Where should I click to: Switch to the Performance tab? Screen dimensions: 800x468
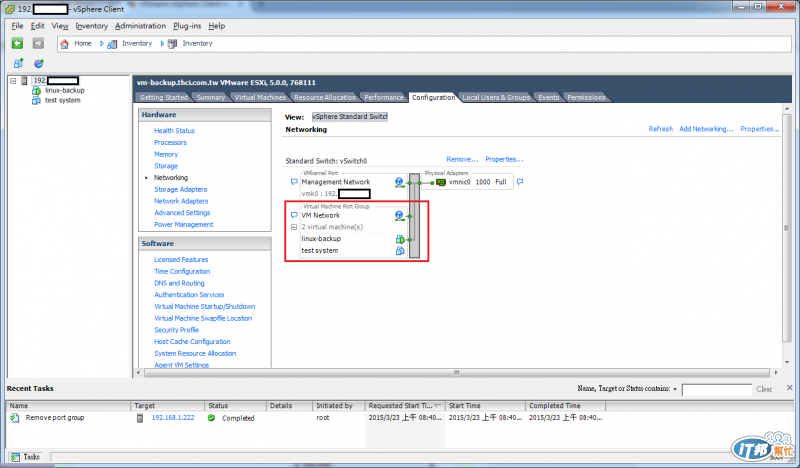[384, 97]
